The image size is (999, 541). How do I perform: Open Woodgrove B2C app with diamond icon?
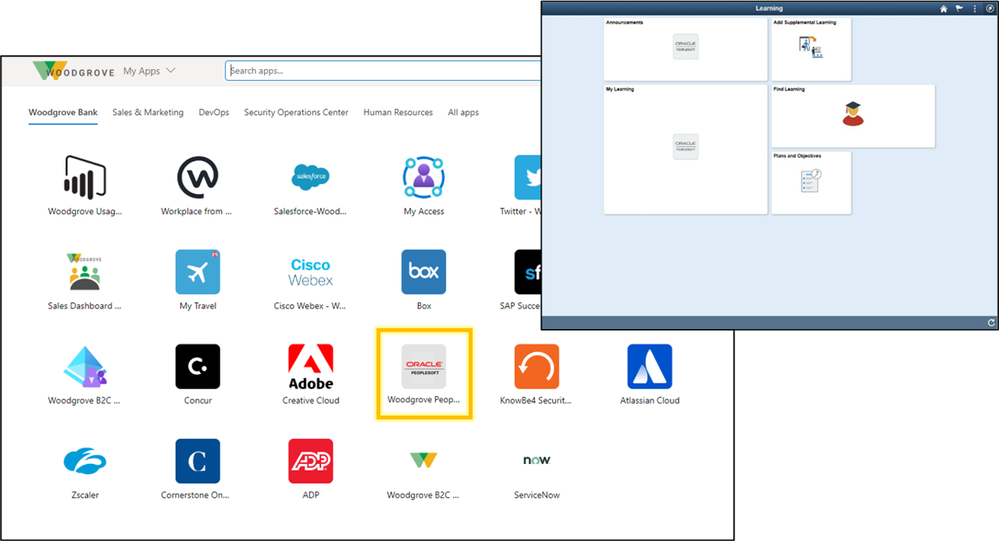(85, 375)
